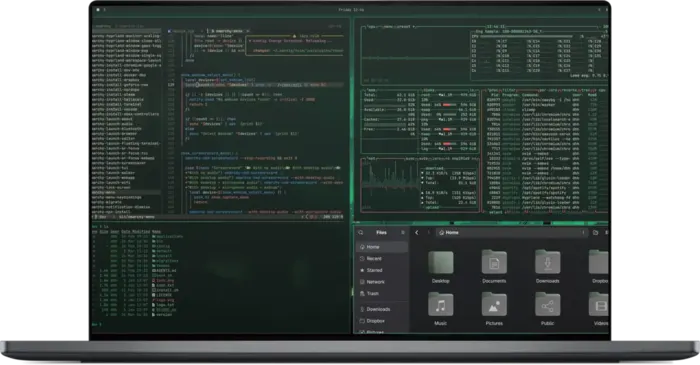Click AGENTS.md in the terminal listing
700x365 pixels.
pyautogui.click(x=165, y=270)
